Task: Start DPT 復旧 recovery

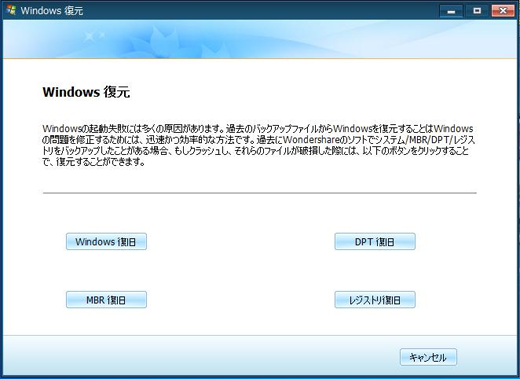Action: (x=375, y=241)
